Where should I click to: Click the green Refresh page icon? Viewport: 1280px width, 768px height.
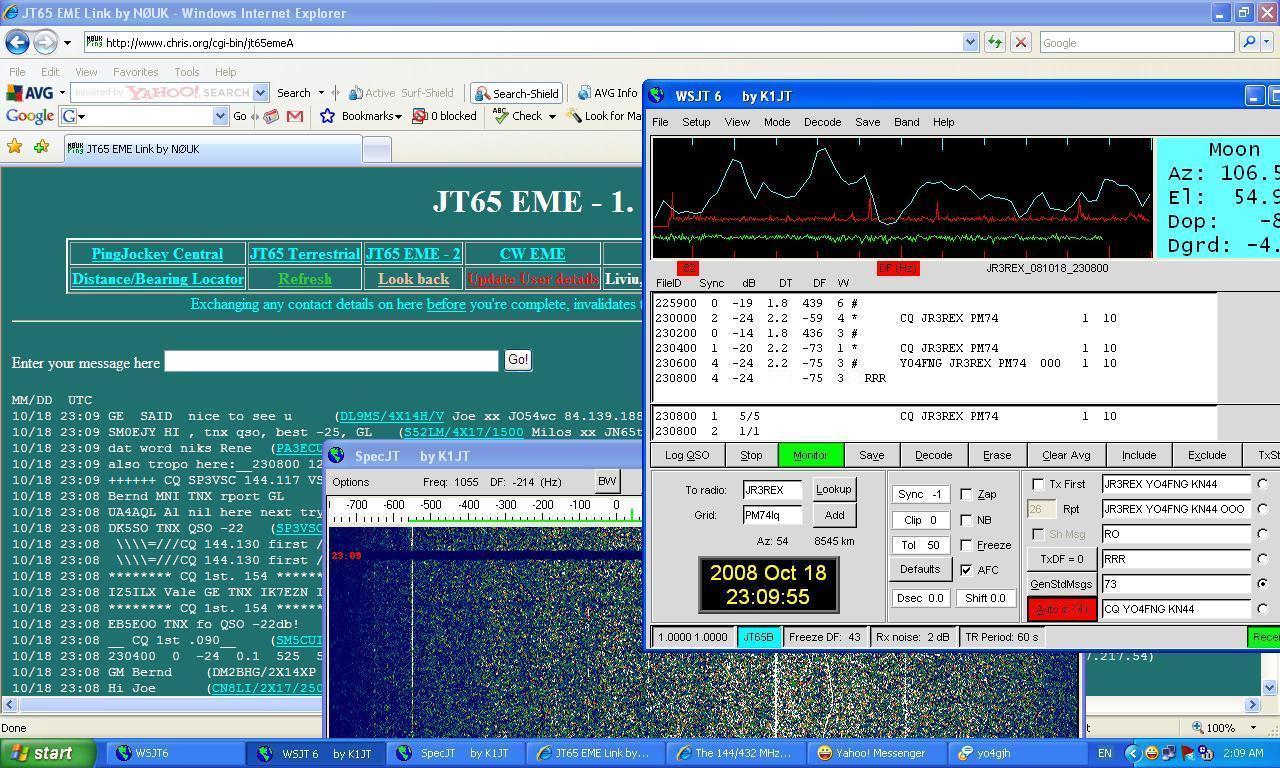(994, 42)
